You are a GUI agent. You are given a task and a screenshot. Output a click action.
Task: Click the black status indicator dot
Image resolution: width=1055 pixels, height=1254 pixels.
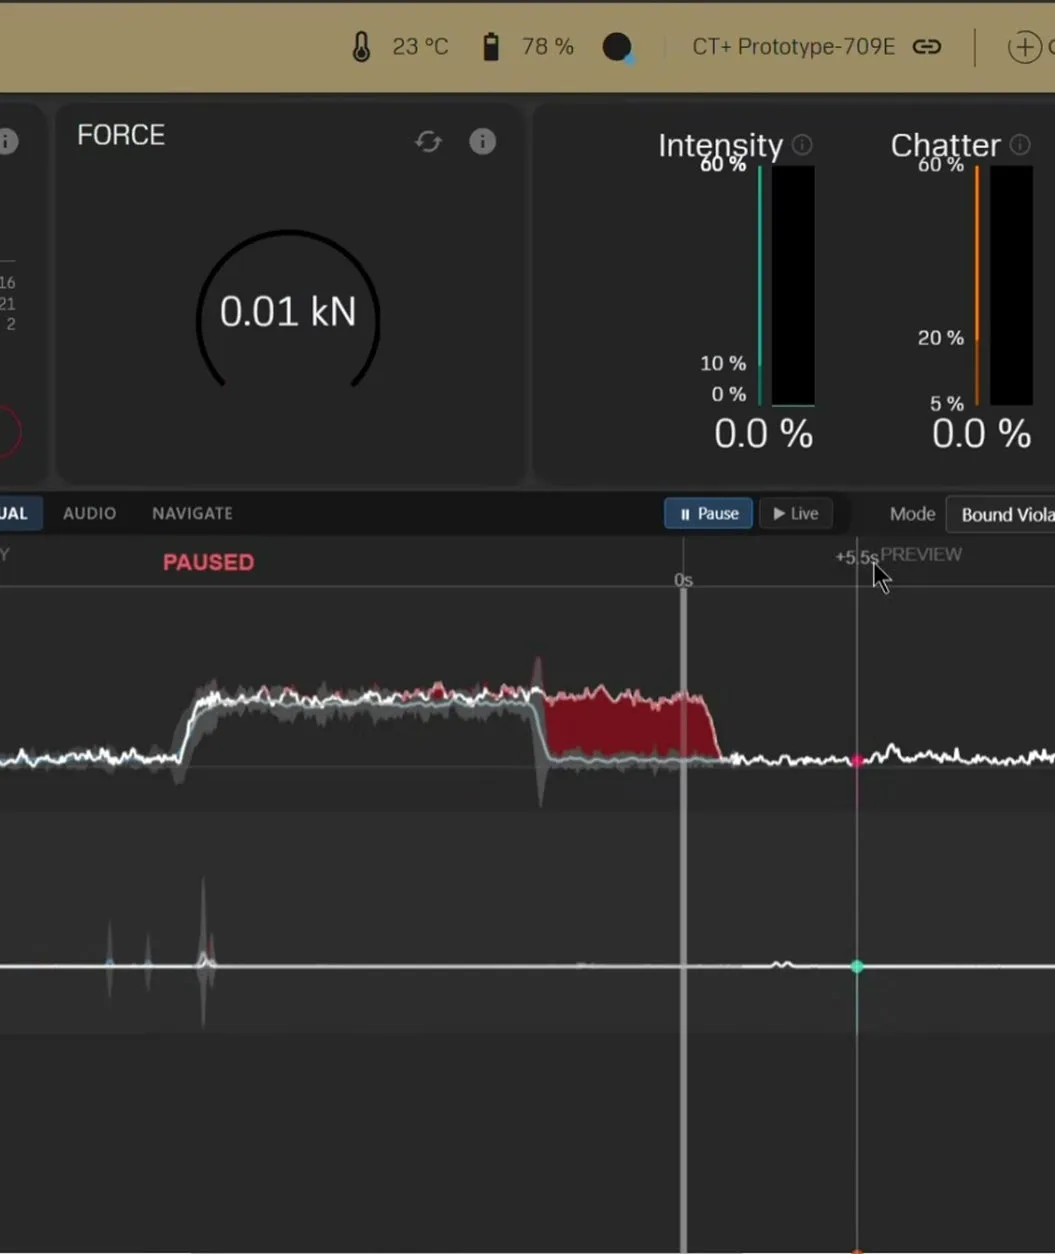618,47
